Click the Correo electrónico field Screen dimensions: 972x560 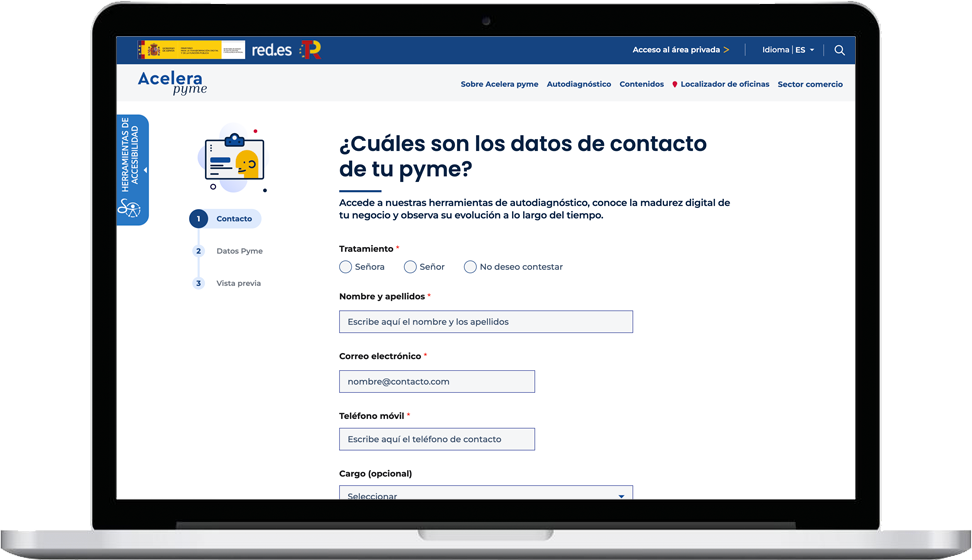coord(436,381)
